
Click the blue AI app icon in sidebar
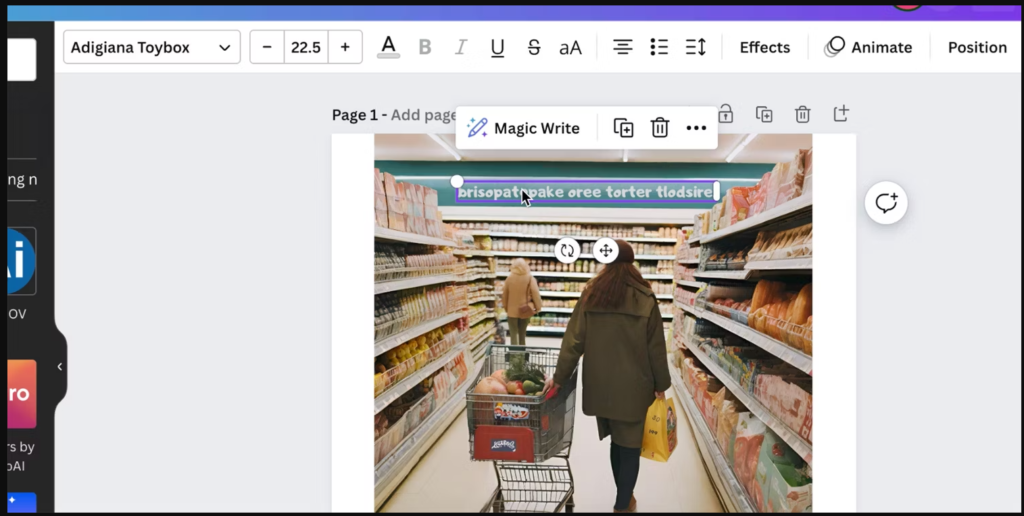(x=21, y=261)
